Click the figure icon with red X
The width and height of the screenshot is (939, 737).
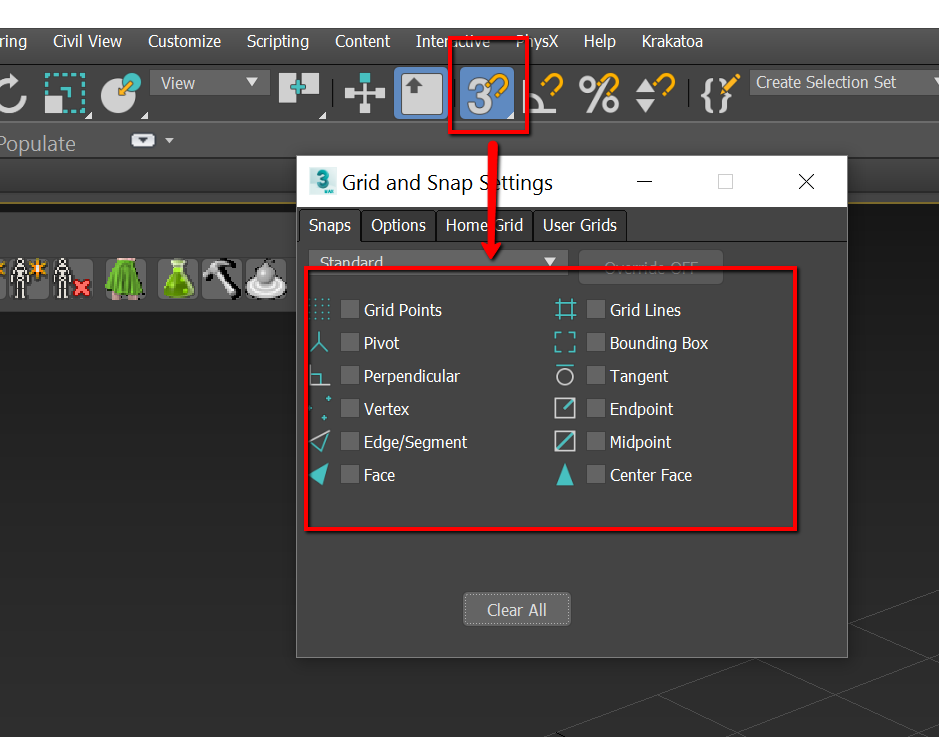(x=72, y=279)
